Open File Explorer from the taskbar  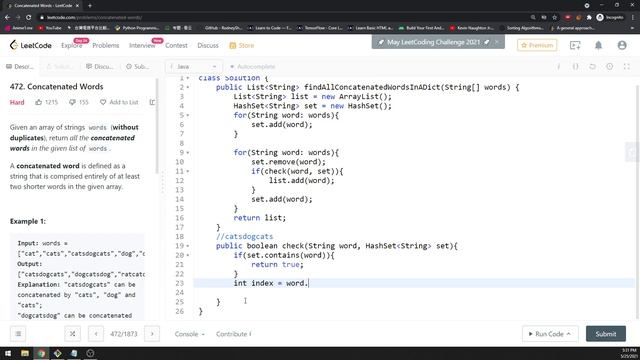click(x=25, y=353)
